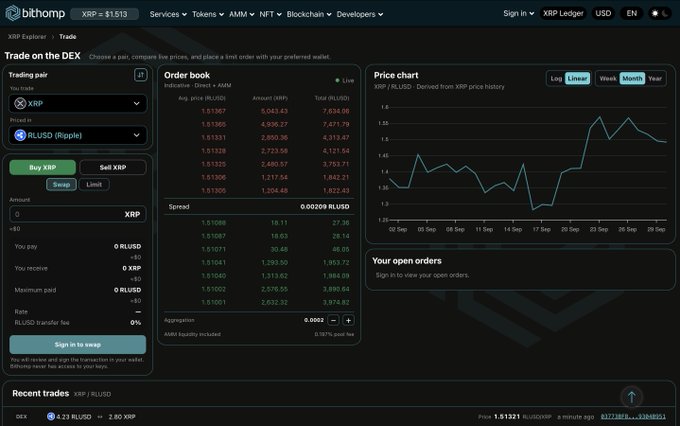Click the Amount (XRP) column header
Viewport: 680px width, 426px height.
pyautogui.click(x=270, y=98)
